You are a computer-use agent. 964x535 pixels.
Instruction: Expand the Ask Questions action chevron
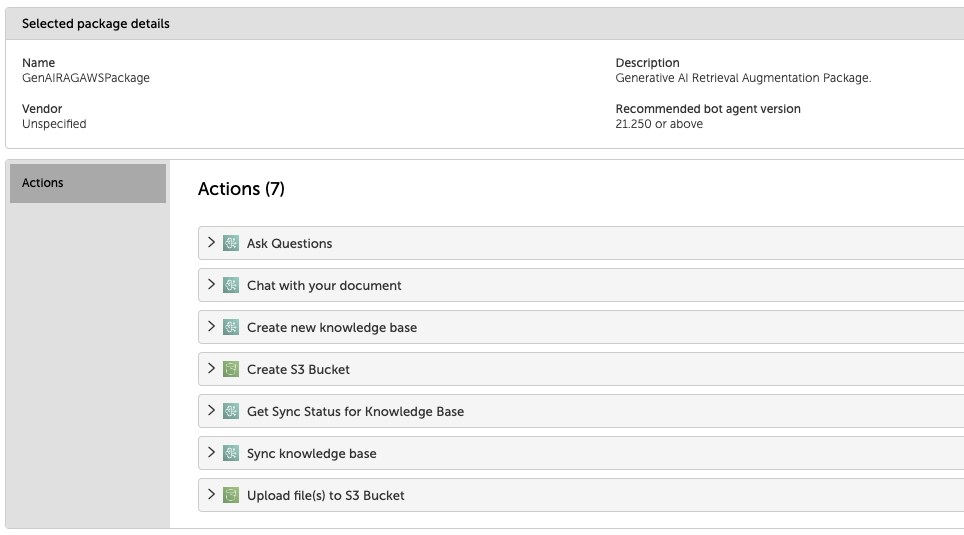pyautogui.click(x=211, y=242)
